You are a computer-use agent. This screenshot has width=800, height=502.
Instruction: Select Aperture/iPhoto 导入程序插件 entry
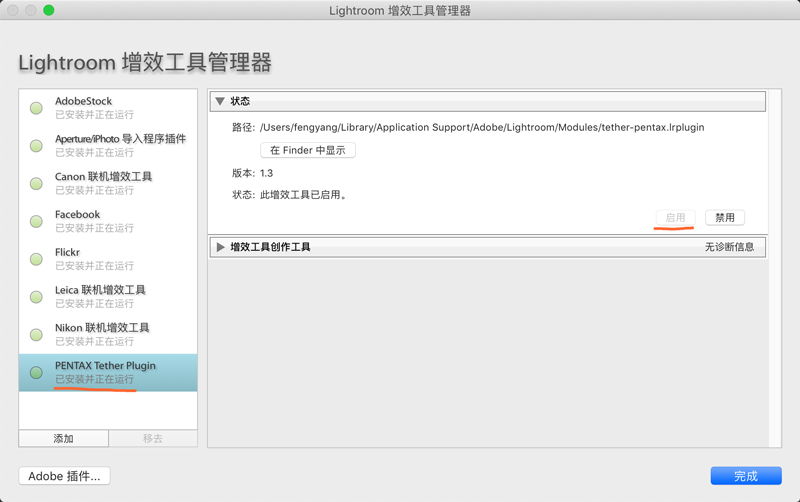point(108,145)
